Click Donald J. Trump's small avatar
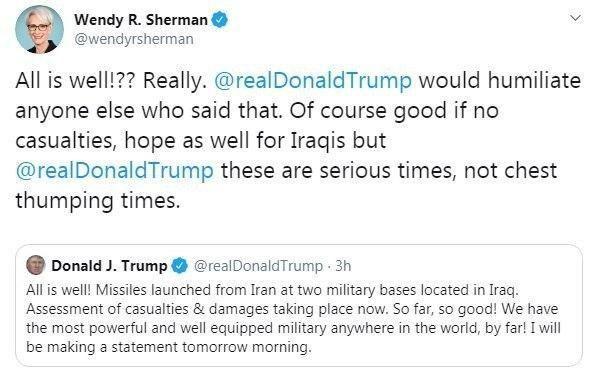594x389 pixels. click(36, 265)
